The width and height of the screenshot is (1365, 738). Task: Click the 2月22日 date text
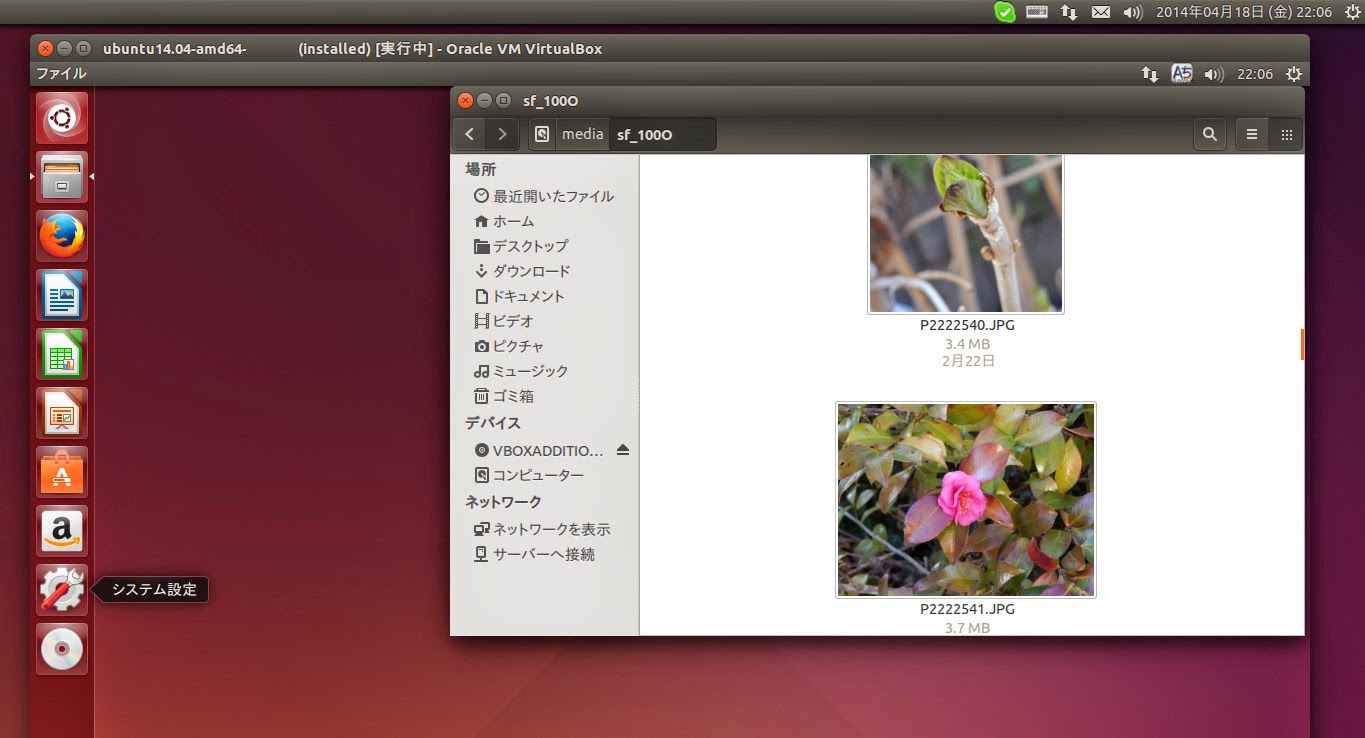pyautogui.click(x=968, y=361)
